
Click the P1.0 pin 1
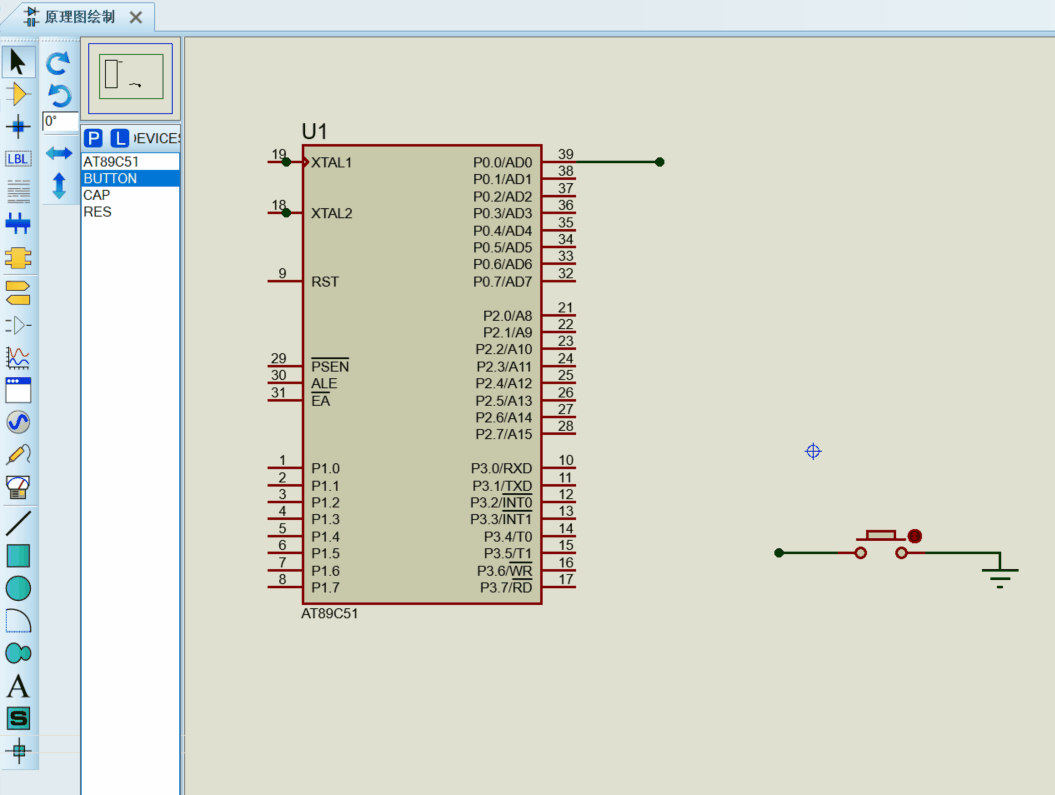(285, 467)
